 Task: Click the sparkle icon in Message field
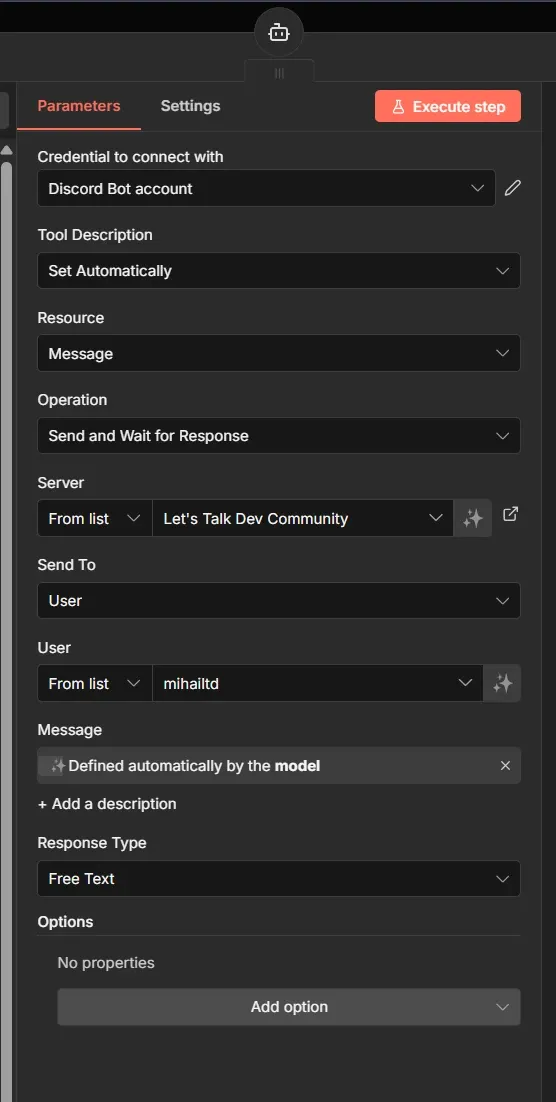pos(58,765)
